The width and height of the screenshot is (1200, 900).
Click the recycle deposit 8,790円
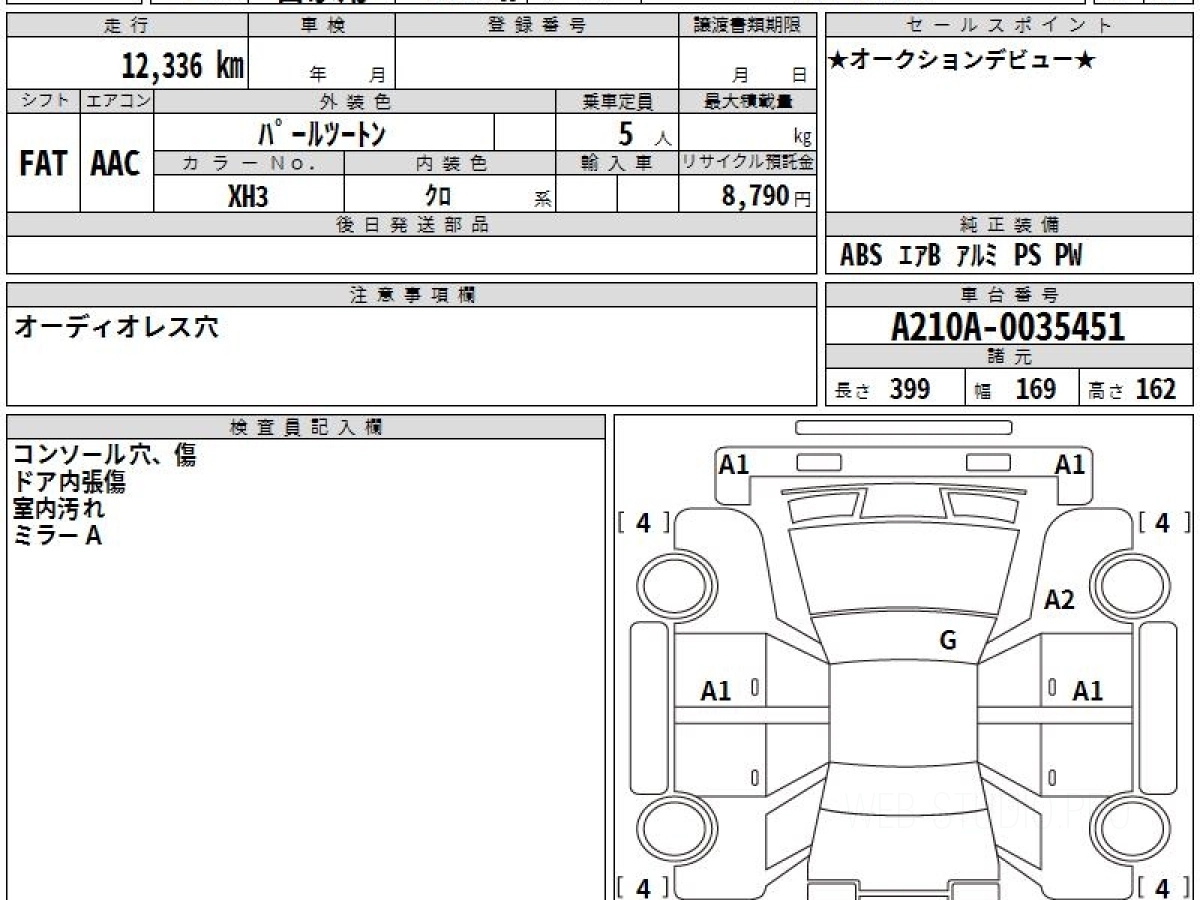[767, 196]
